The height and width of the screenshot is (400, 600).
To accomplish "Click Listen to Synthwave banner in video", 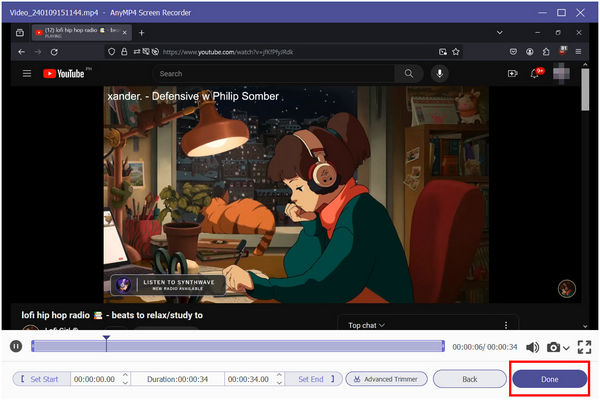I will pyautogui.click(x=168, y=285).
